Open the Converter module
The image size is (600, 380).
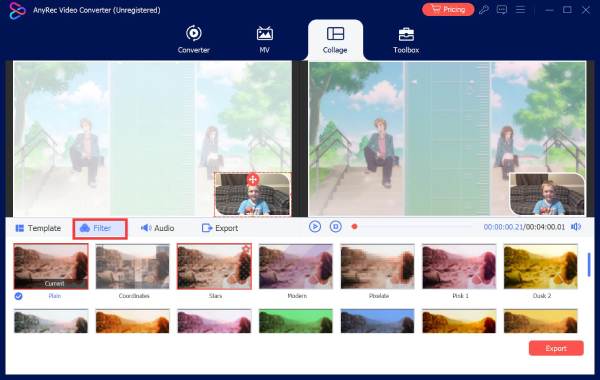[x=194, y=39]
